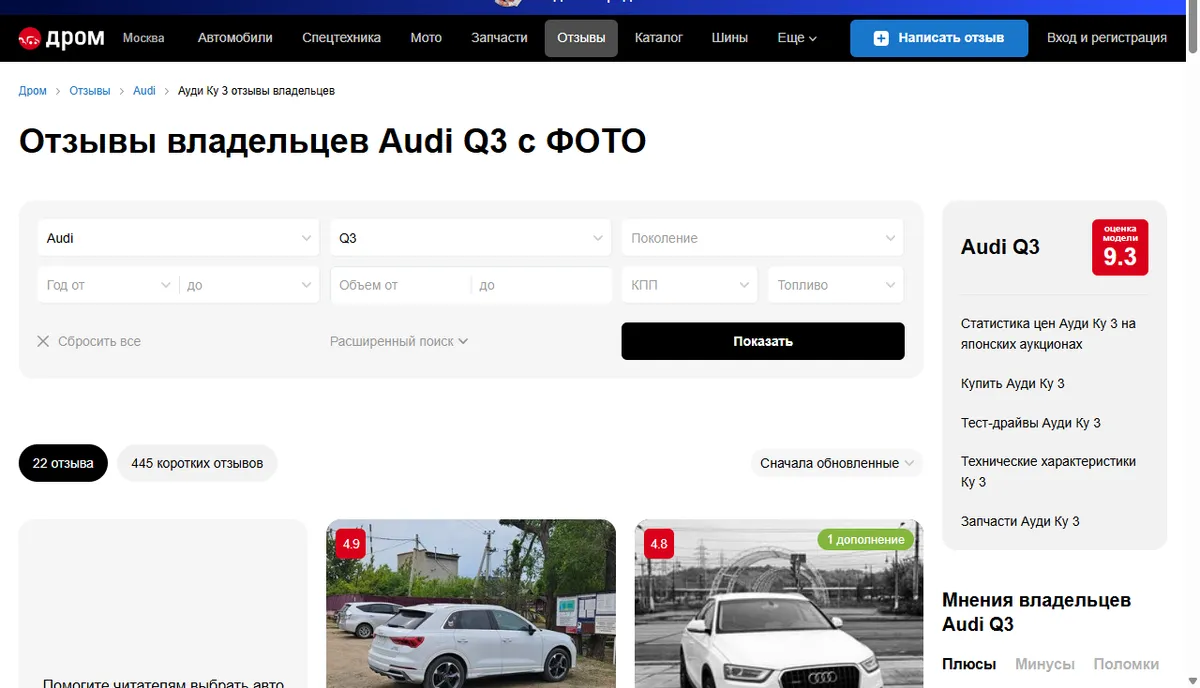1200x688 pixels.
Task: Click the Показать button
Action: (763, 341)
